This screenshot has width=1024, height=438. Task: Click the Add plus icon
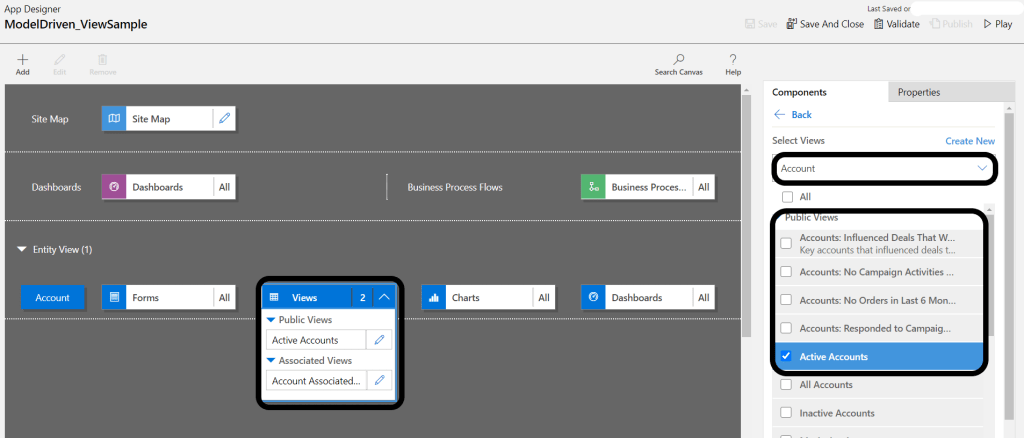click(22, 60)
